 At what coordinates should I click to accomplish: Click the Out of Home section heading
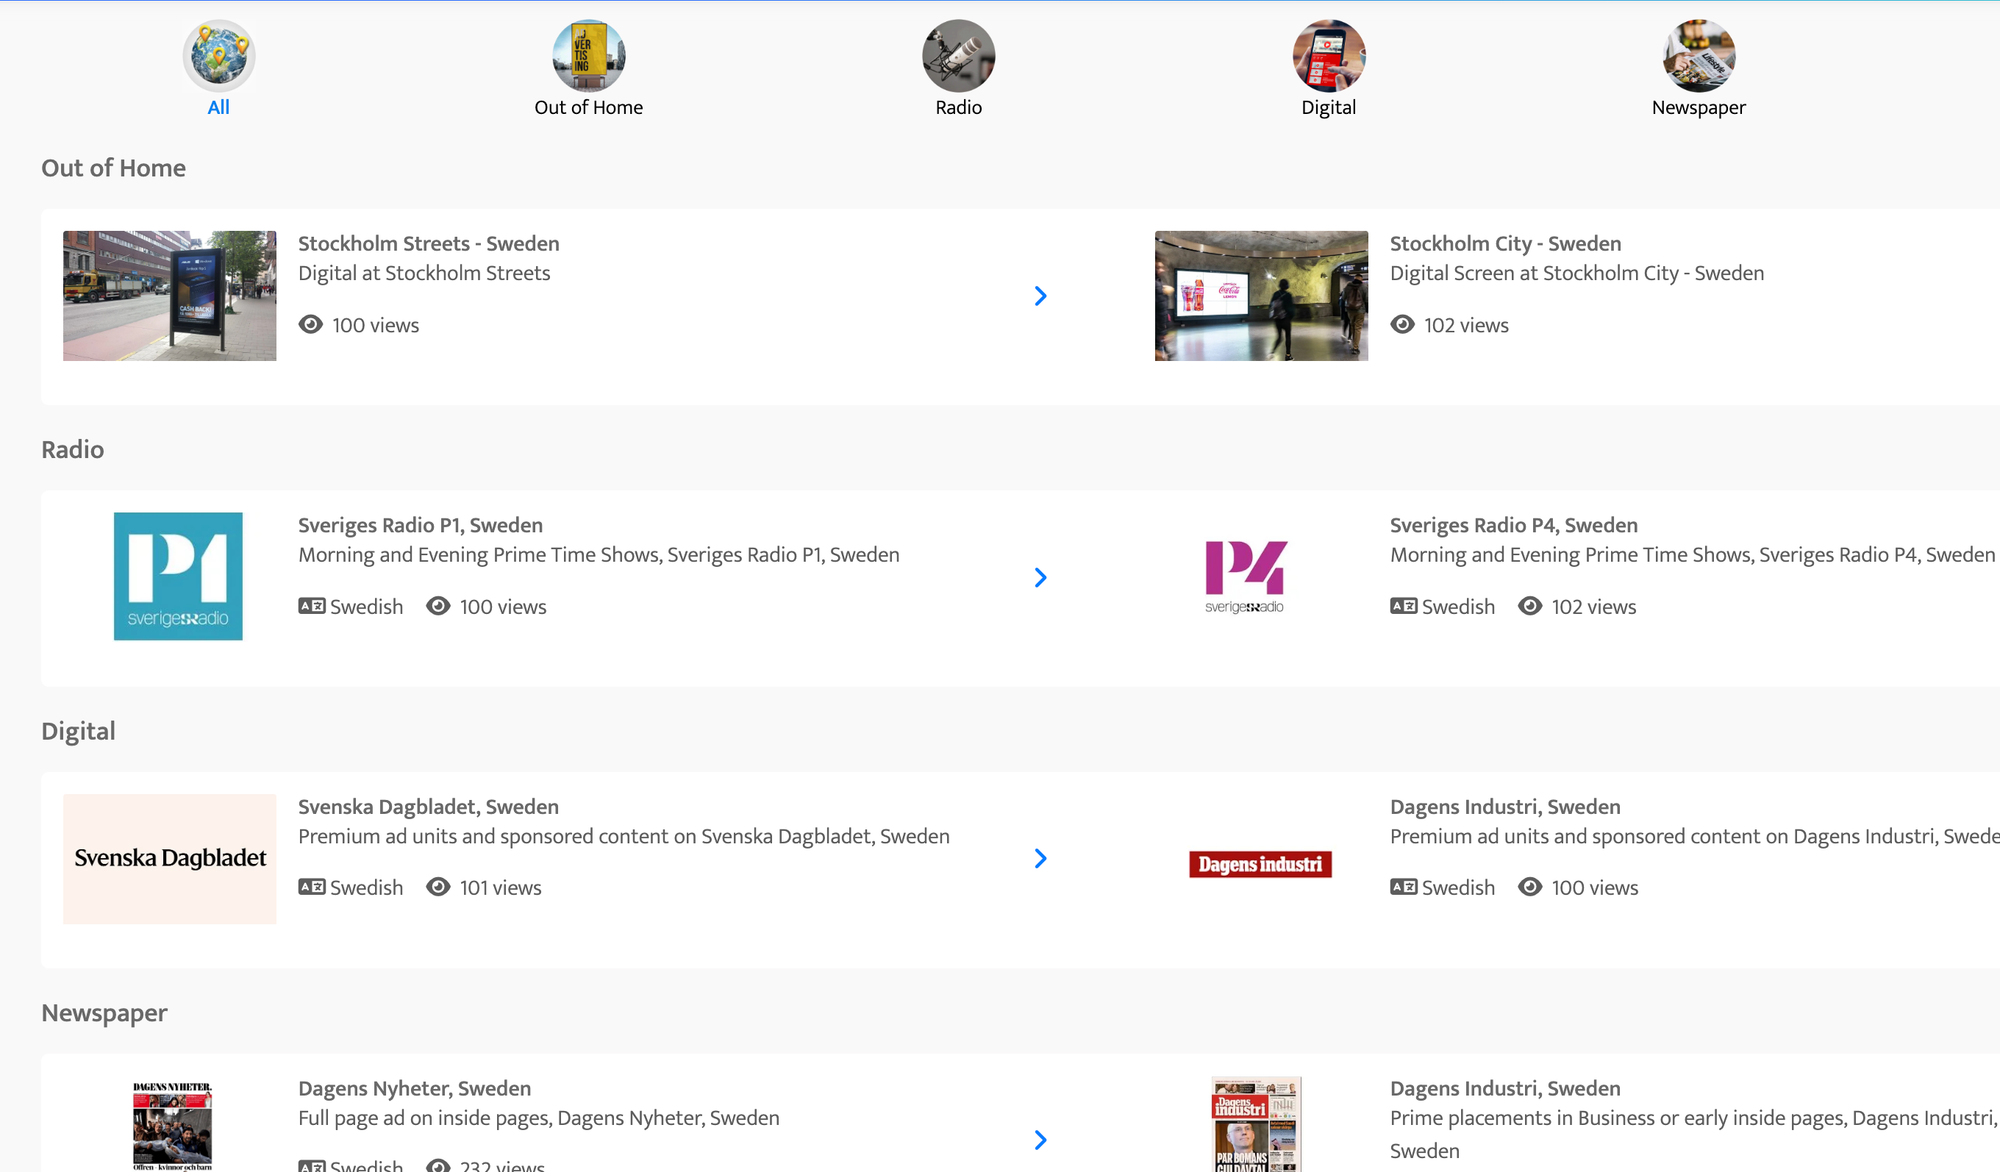click(x=114, y=168)
